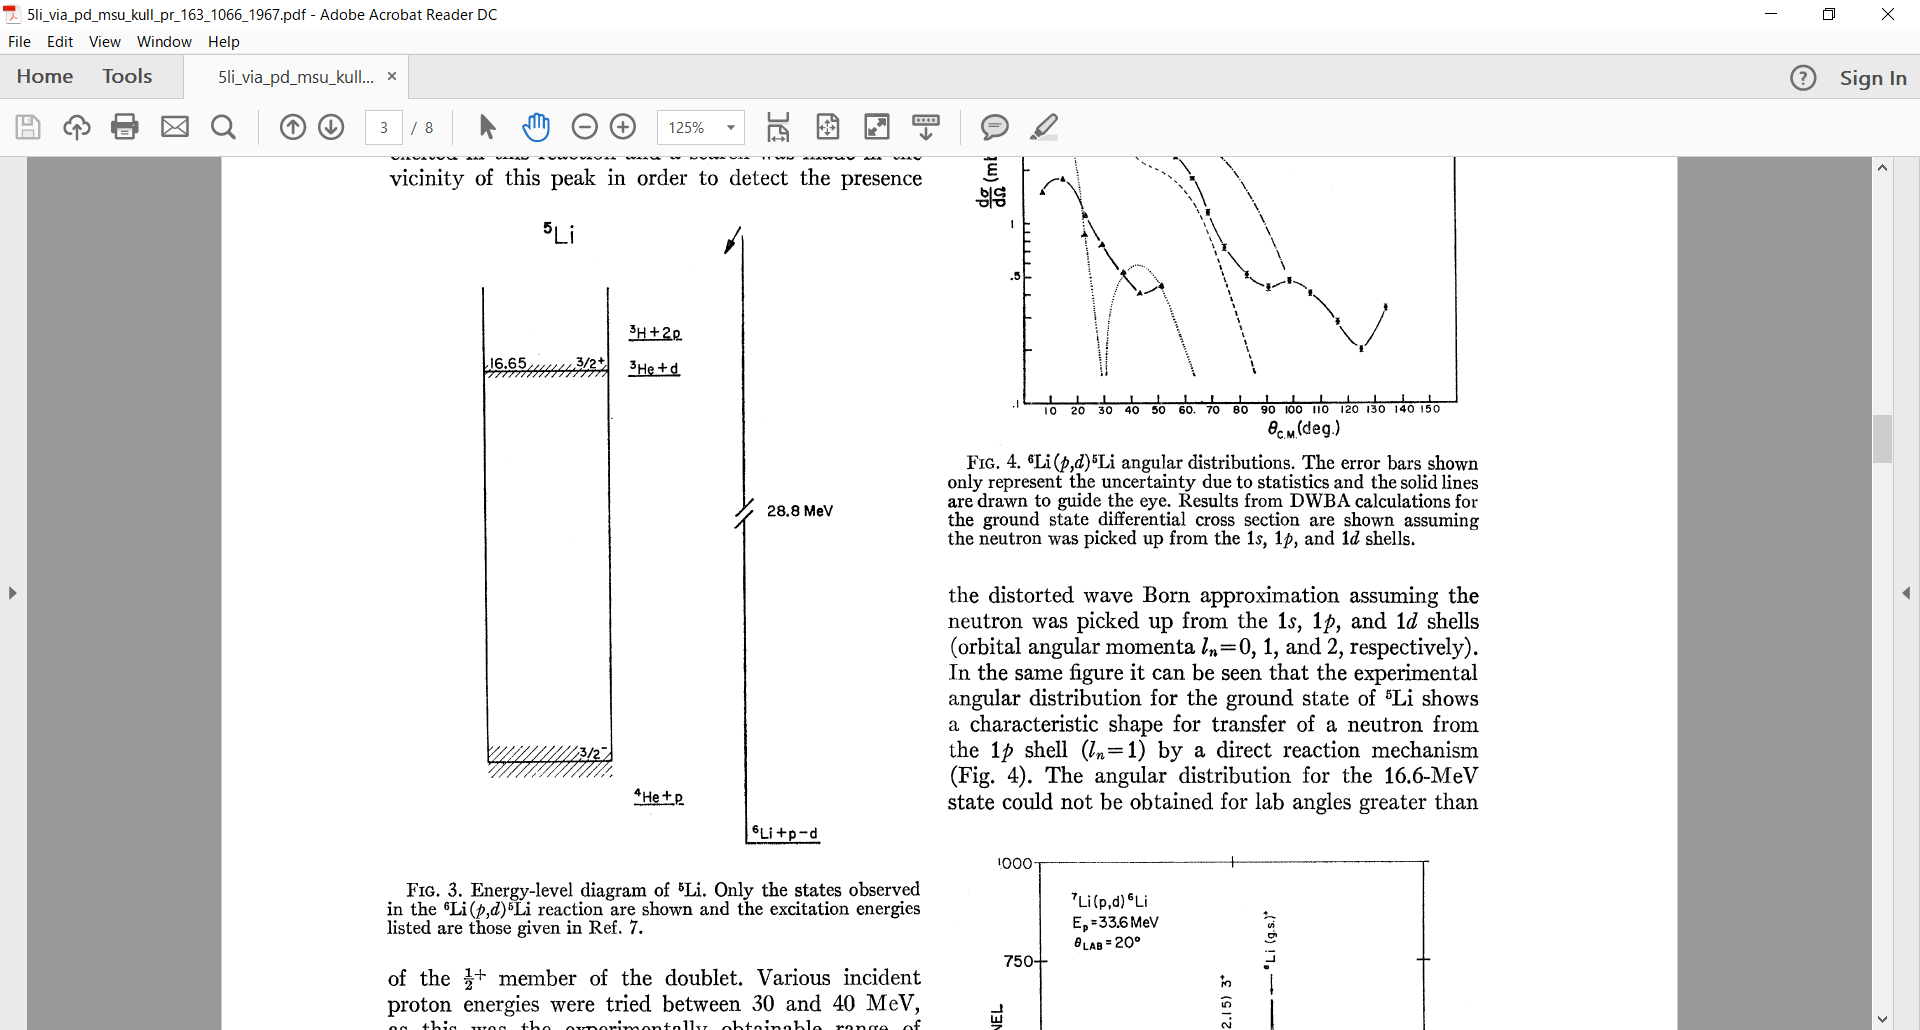
Task: Activate the Hand pan tool
Action: [x=536, y=127]
